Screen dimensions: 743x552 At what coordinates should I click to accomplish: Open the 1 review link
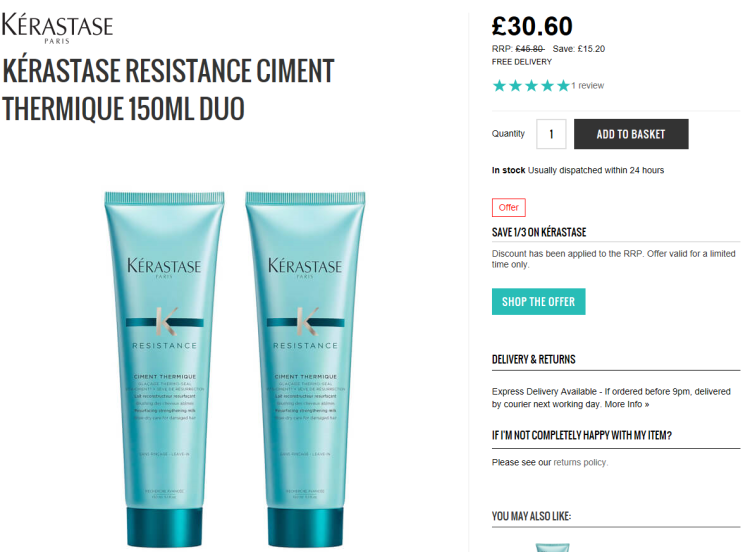point(588,86)
